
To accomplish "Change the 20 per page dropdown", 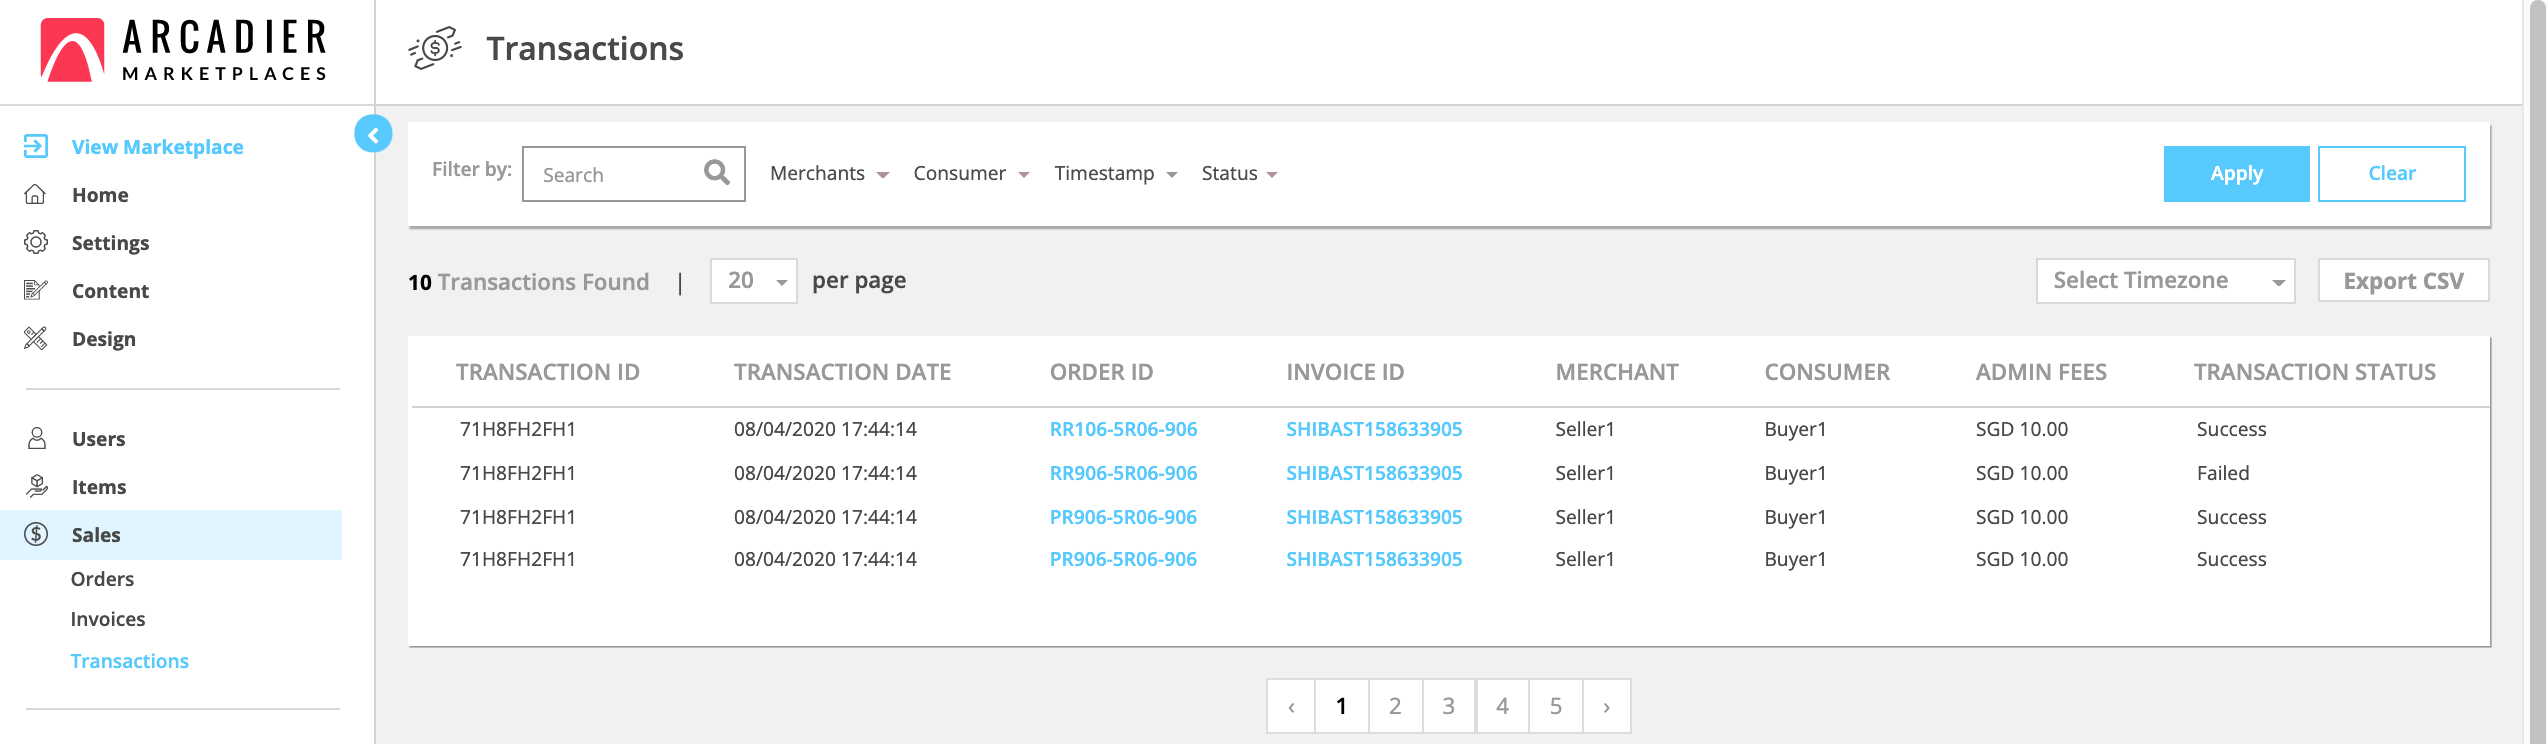I will [x=754, y=281].
